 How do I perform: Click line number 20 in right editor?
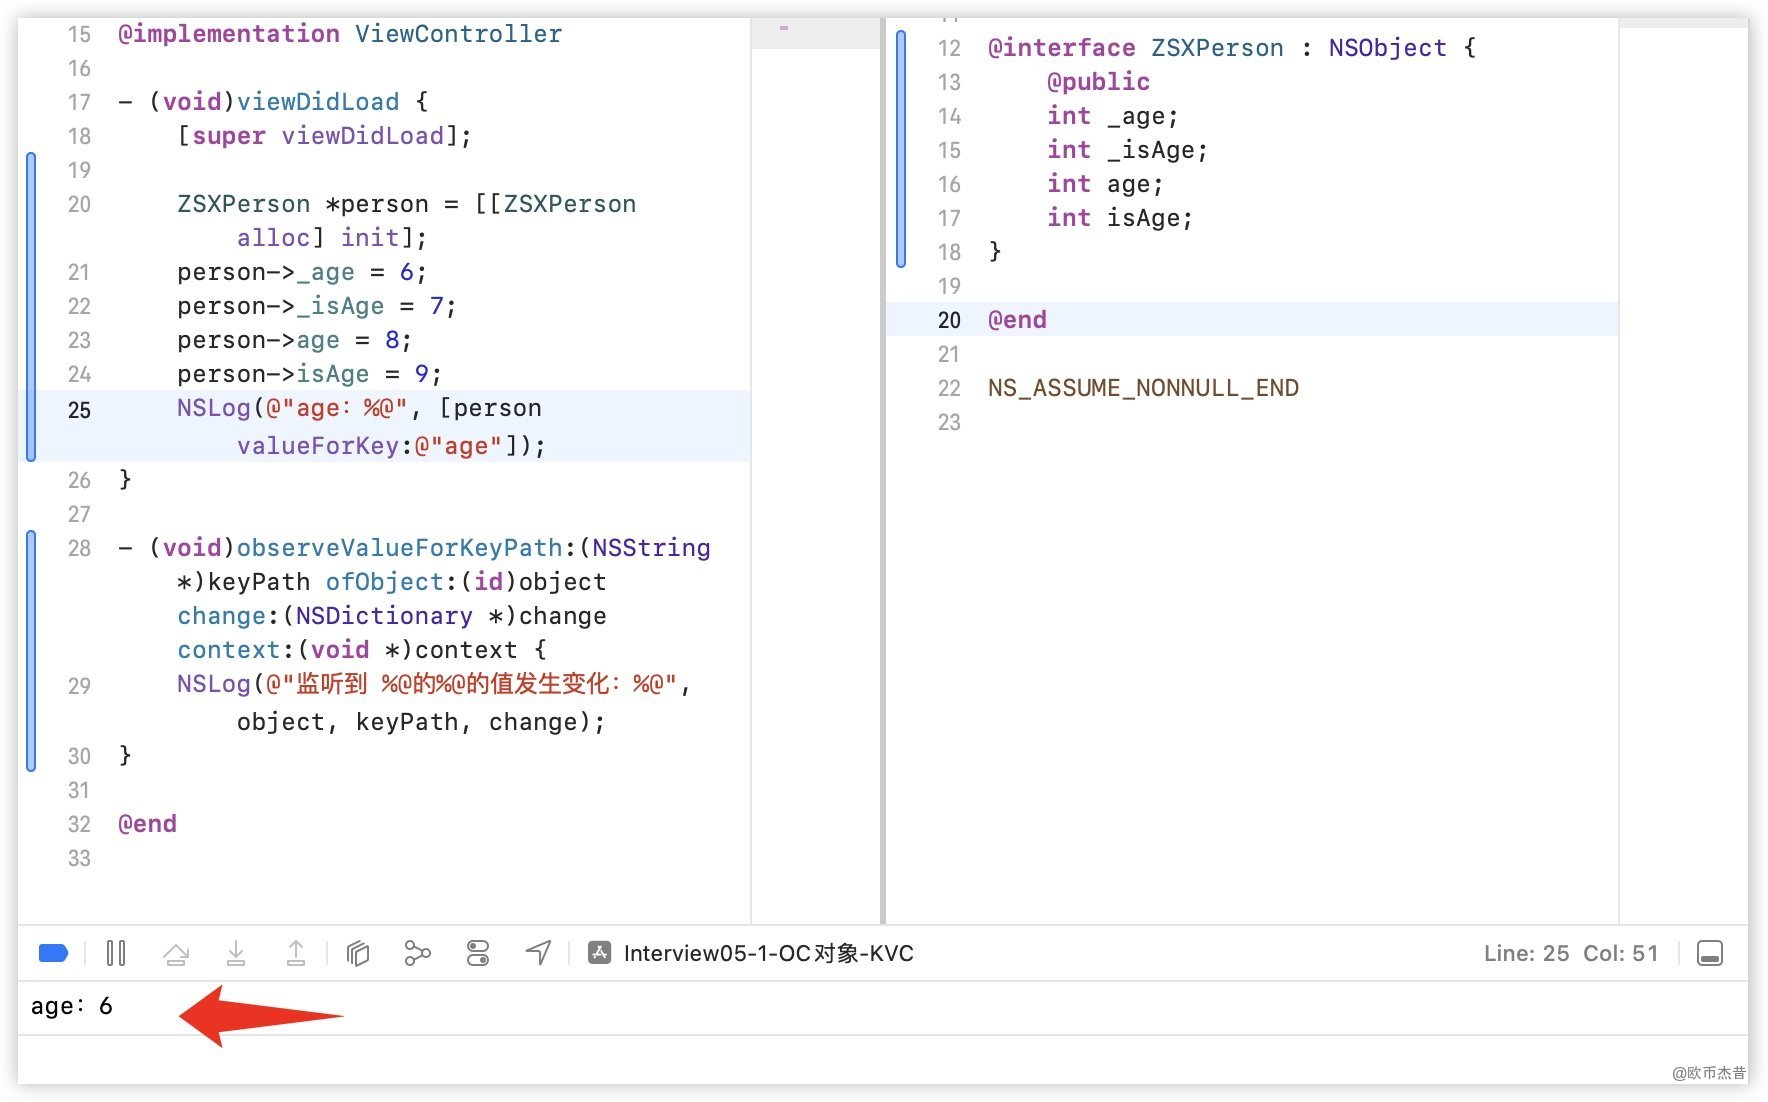pos(949,320)
